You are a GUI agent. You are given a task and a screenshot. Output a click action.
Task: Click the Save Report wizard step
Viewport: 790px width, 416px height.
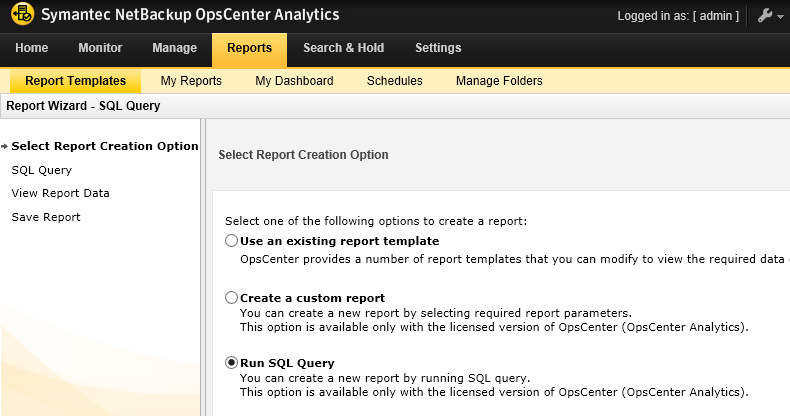point(46,217)
